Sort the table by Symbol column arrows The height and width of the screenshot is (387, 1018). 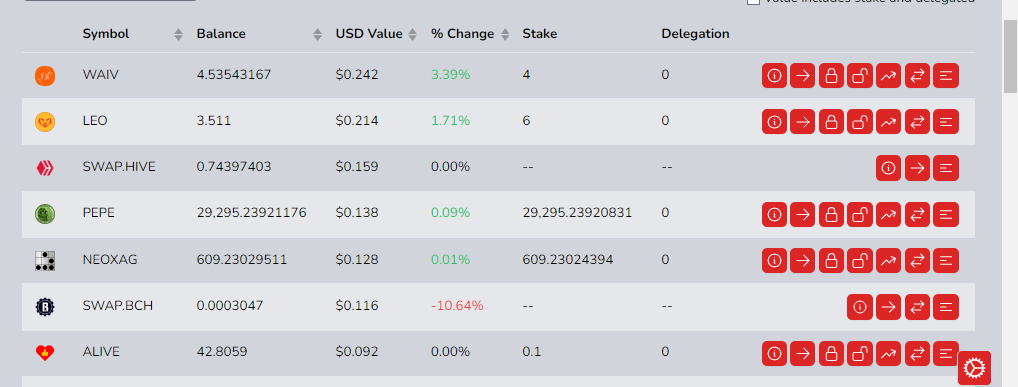[179, 34]
